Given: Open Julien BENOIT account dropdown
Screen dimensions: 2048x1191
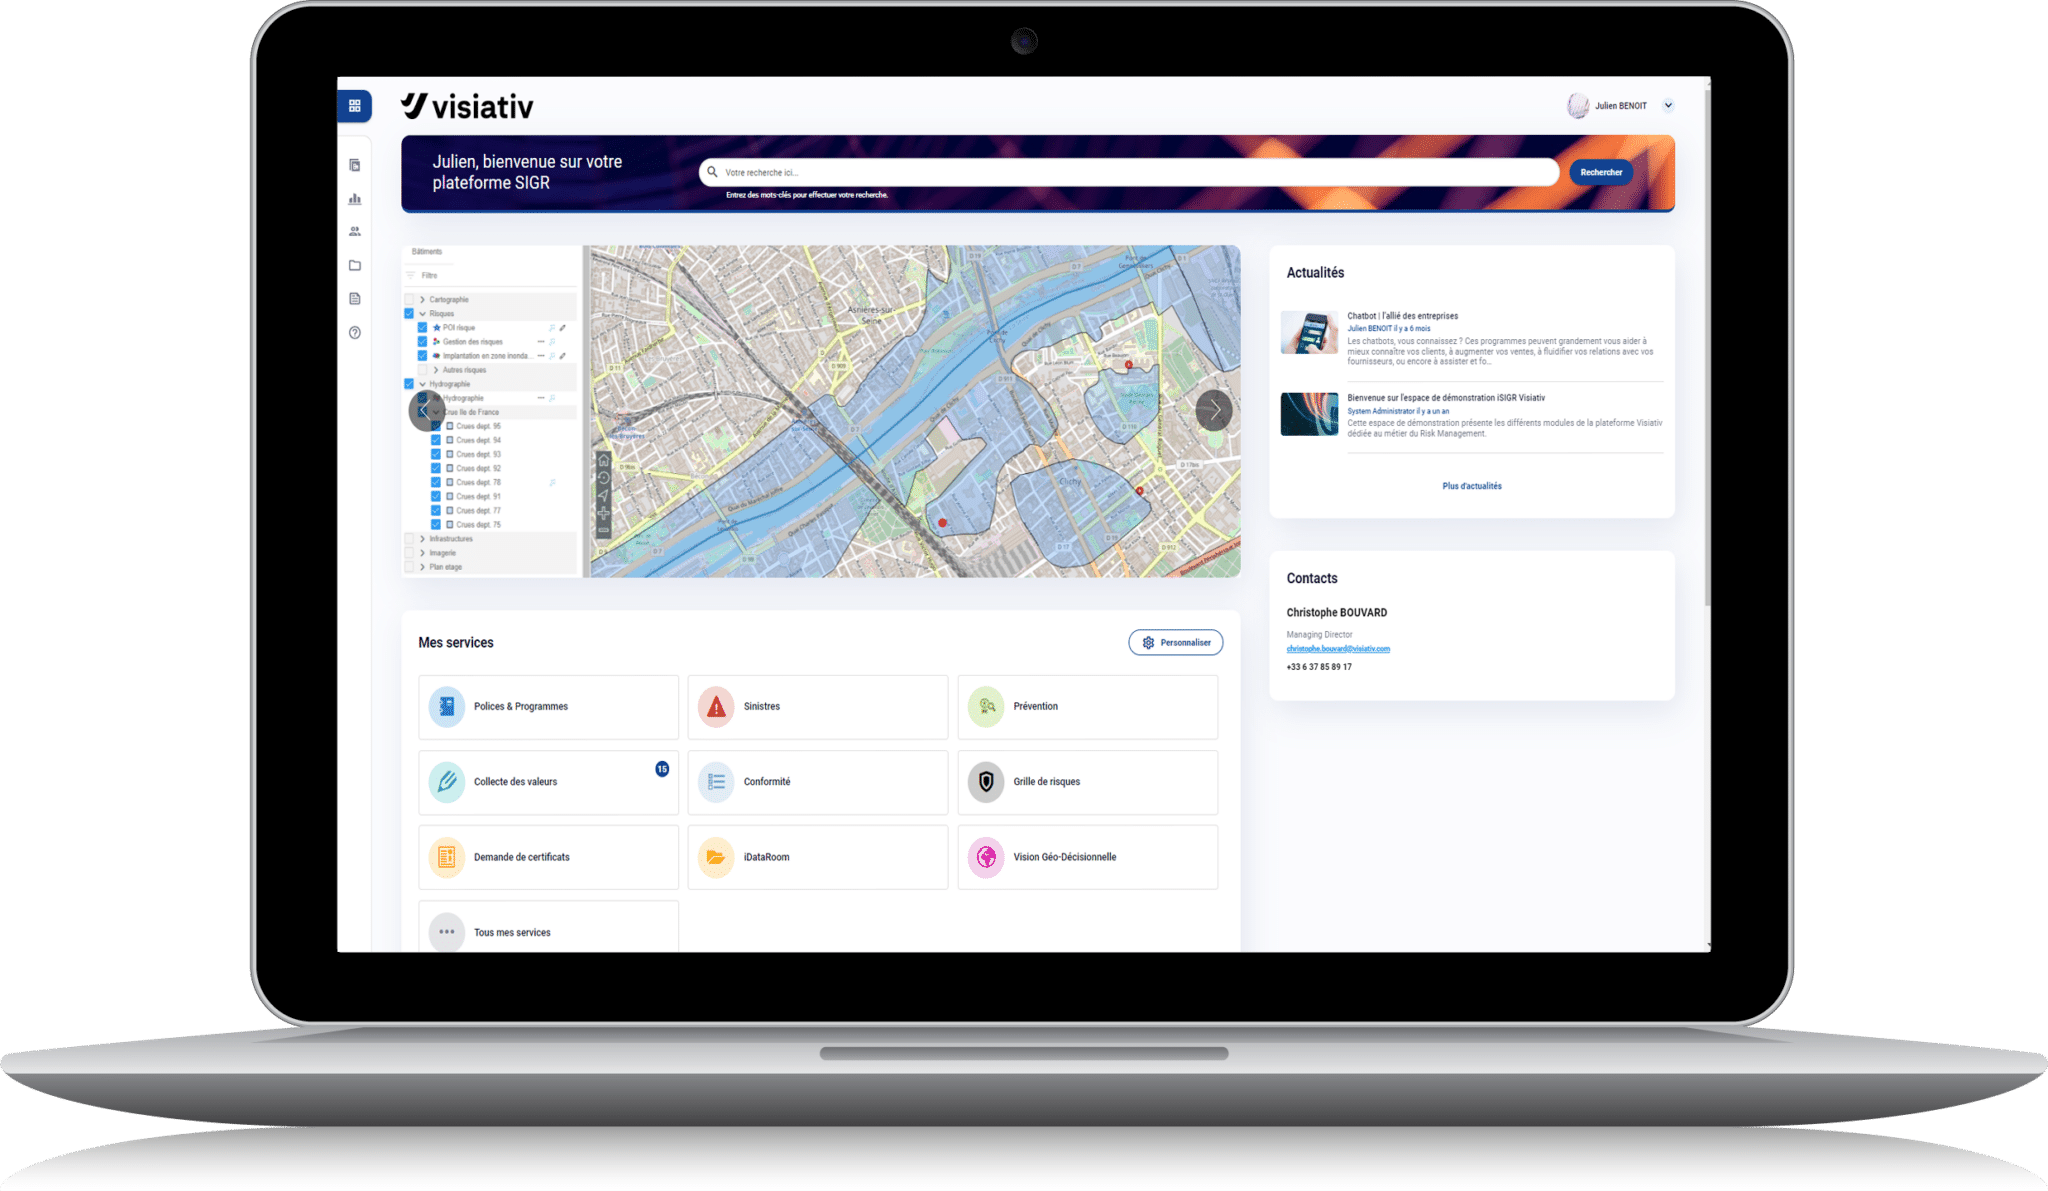Looking at the screenshot, I should point(1672,105).
